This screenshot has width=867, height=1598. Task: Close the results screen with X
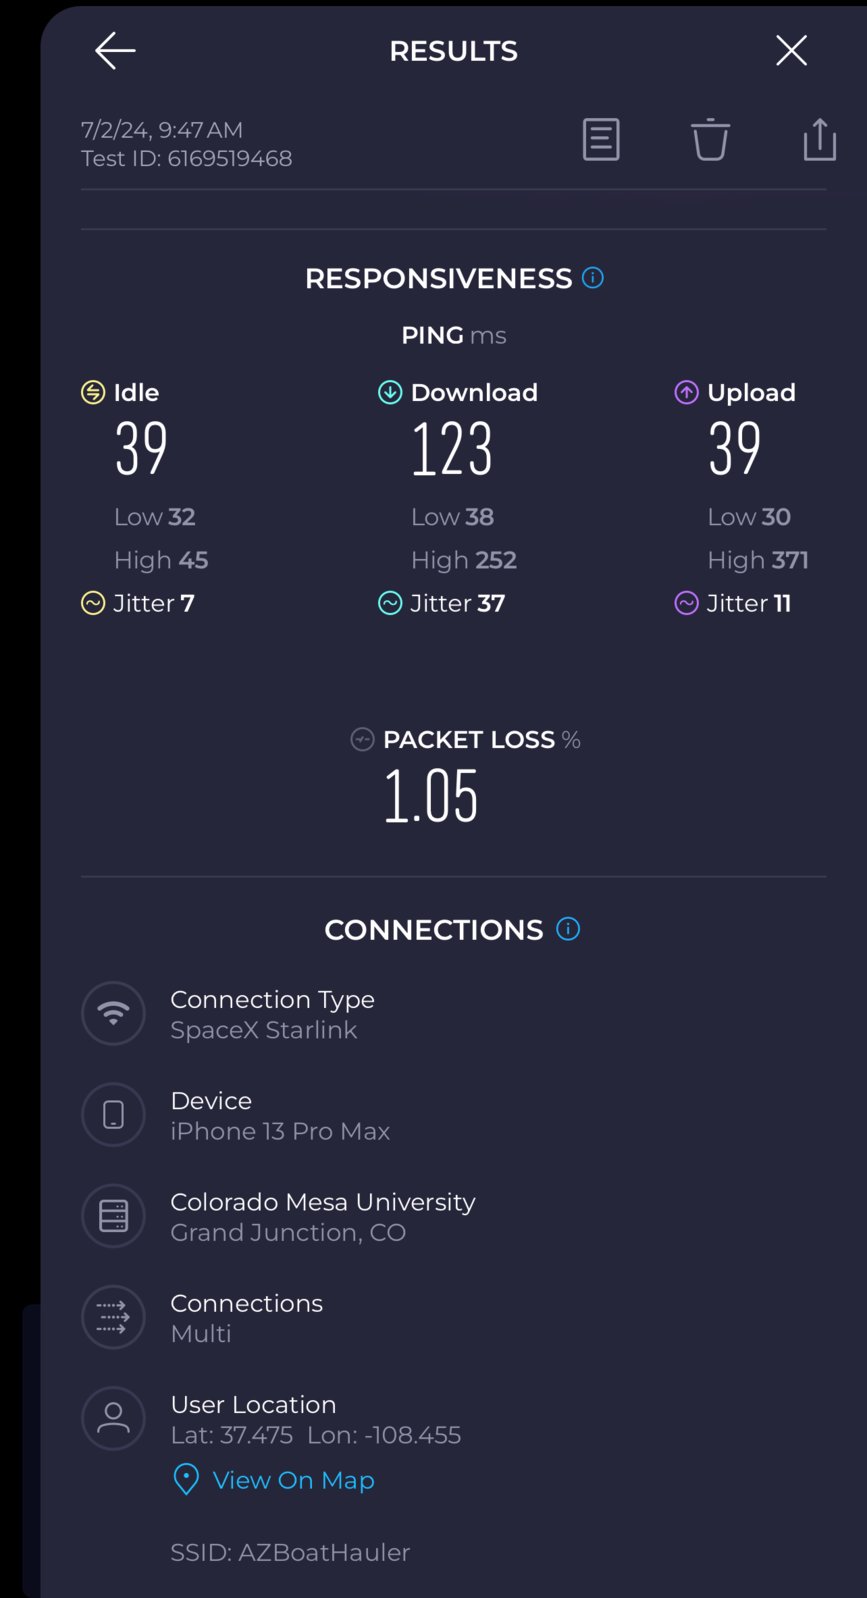(791, 50)
